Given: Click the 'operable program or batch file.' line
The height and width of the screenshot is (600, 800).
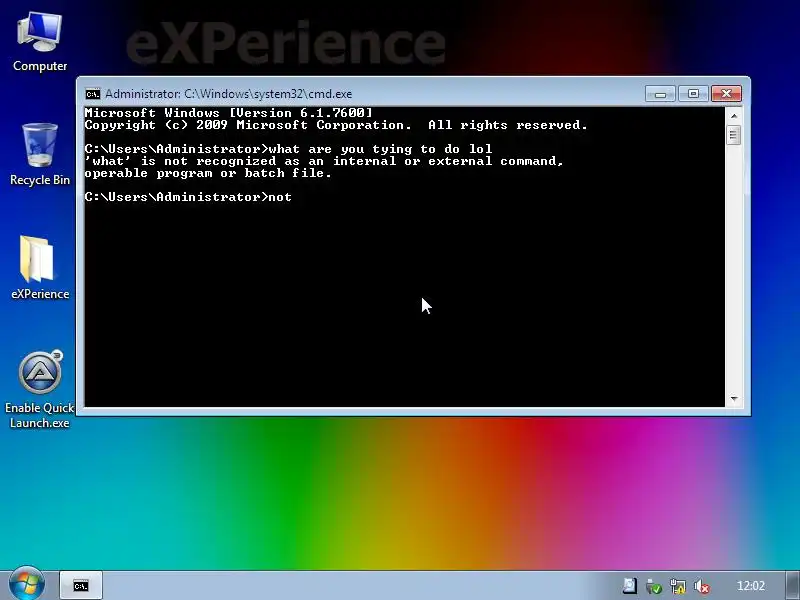Looking at the screenshot, I should pyautogui.click(x=208, y=173).
